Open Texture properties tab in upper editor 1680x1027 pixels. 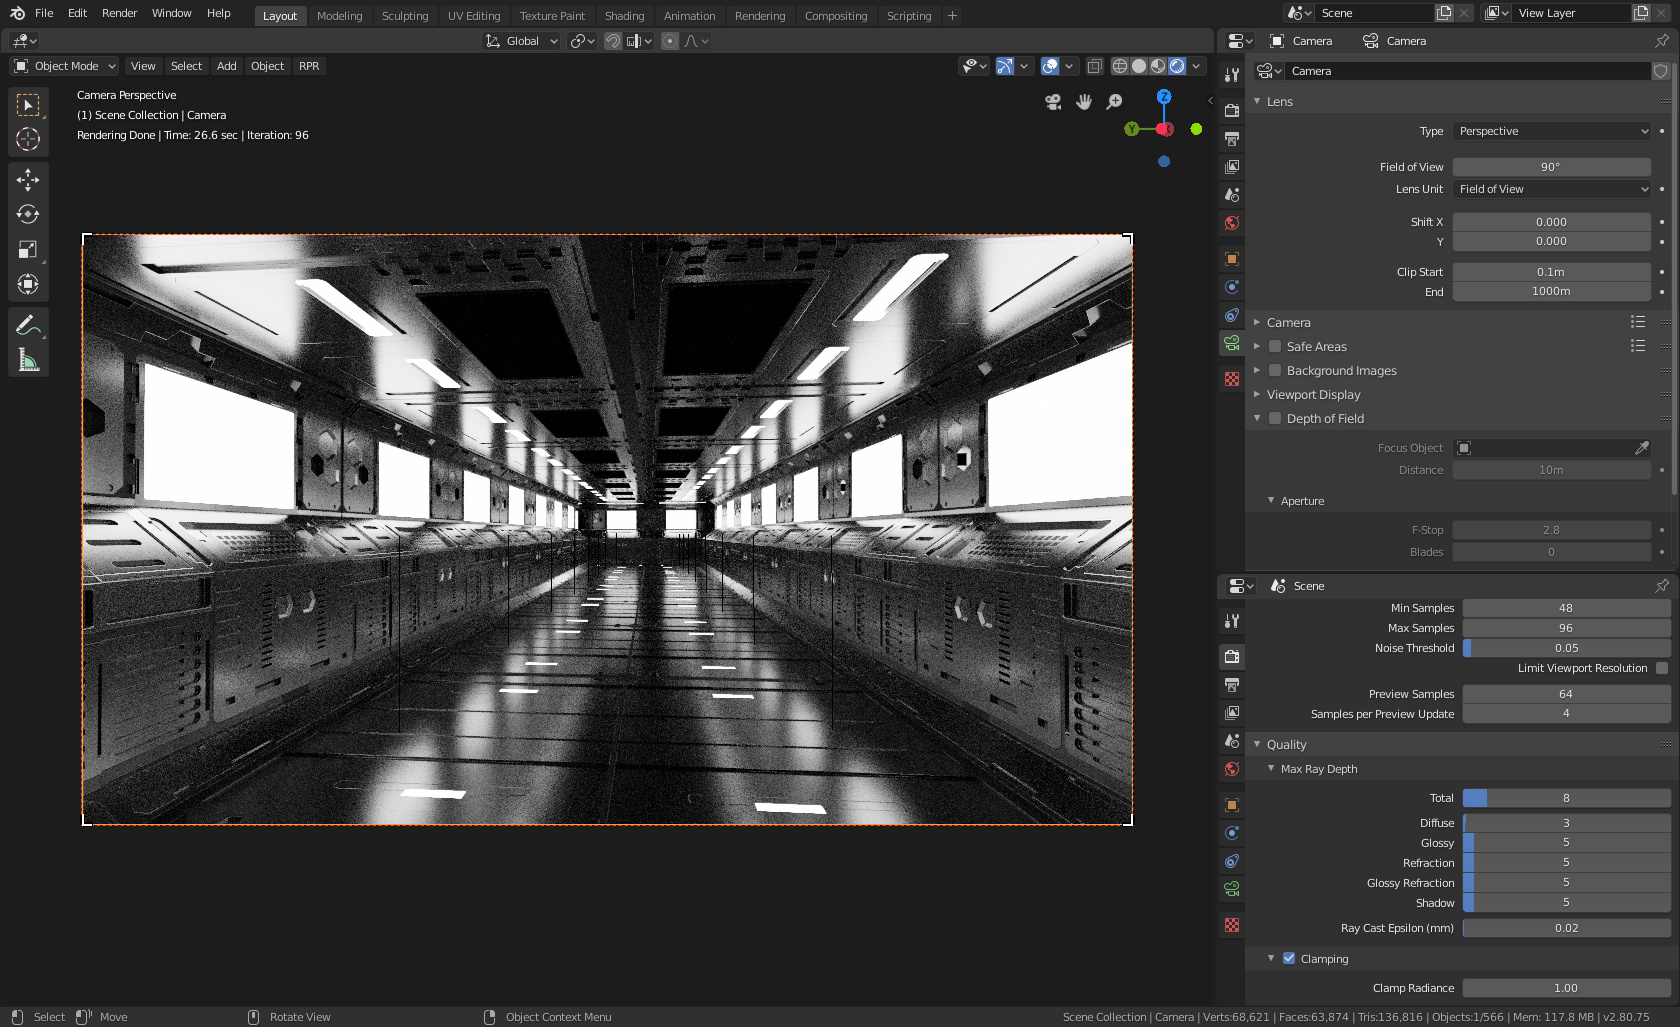coord(1232,379)
